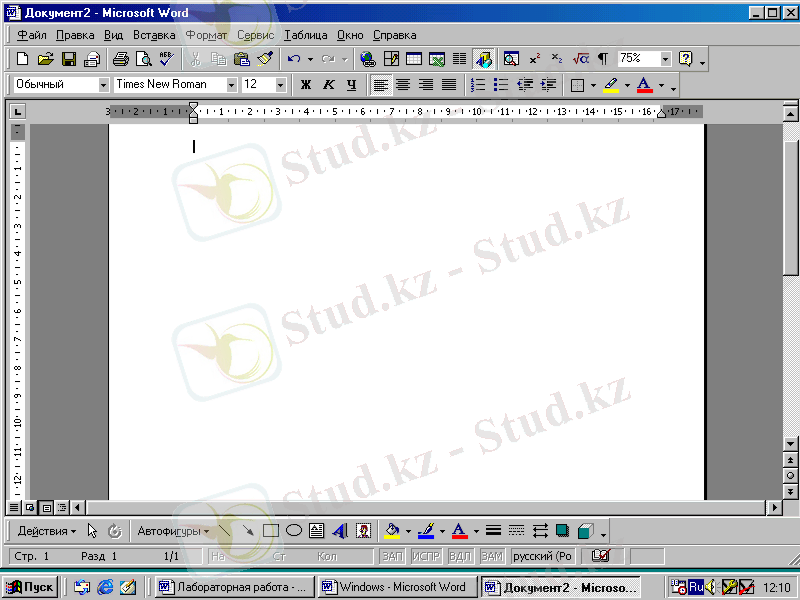The height and width of the screenshot is (600, 800).
Task: Expand the undo history arrow
Action: (310, 60)
